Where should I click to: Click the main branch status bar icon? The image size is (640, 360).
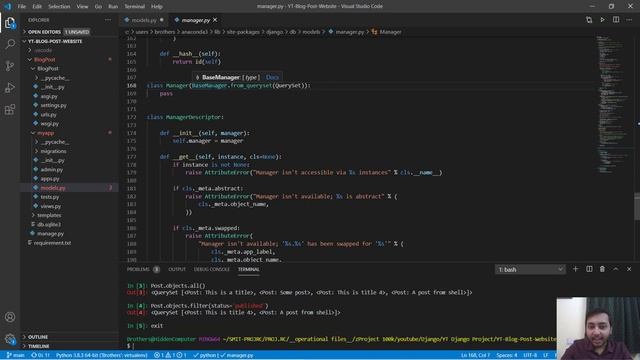[16, 355]
